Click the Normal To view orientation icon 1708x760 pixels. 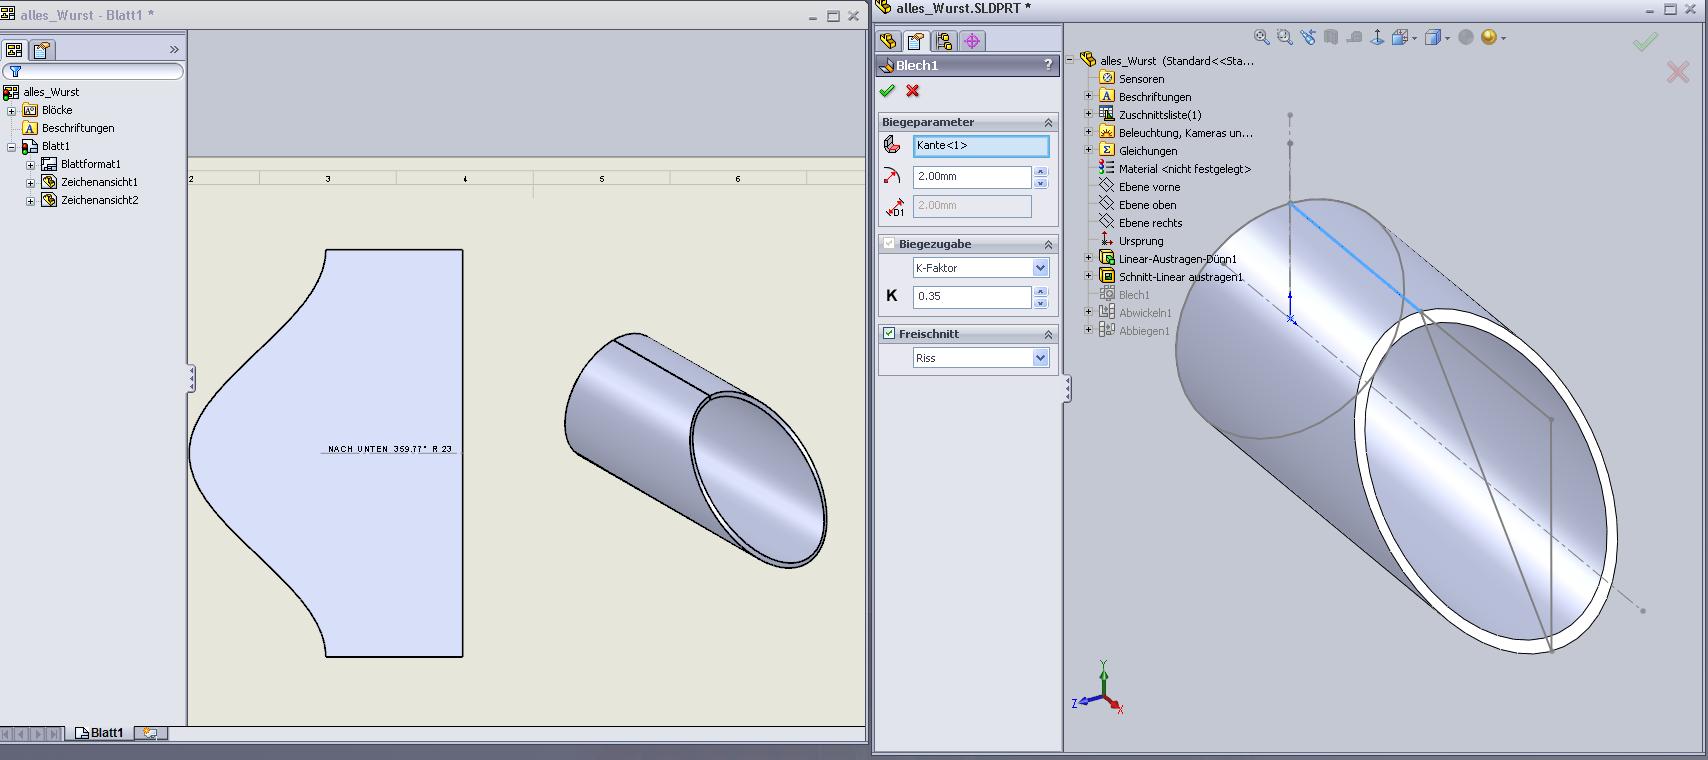[x=1377, y=37]
